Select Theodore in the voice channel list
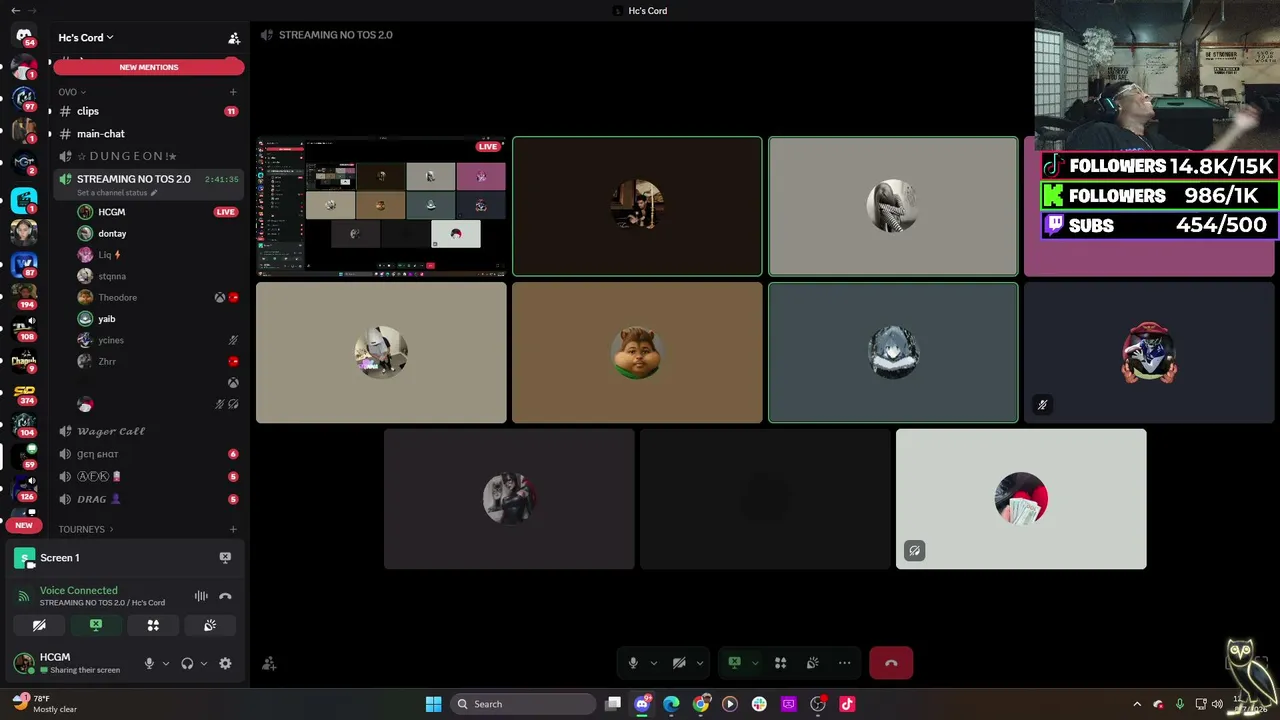 tap(159, 297)
